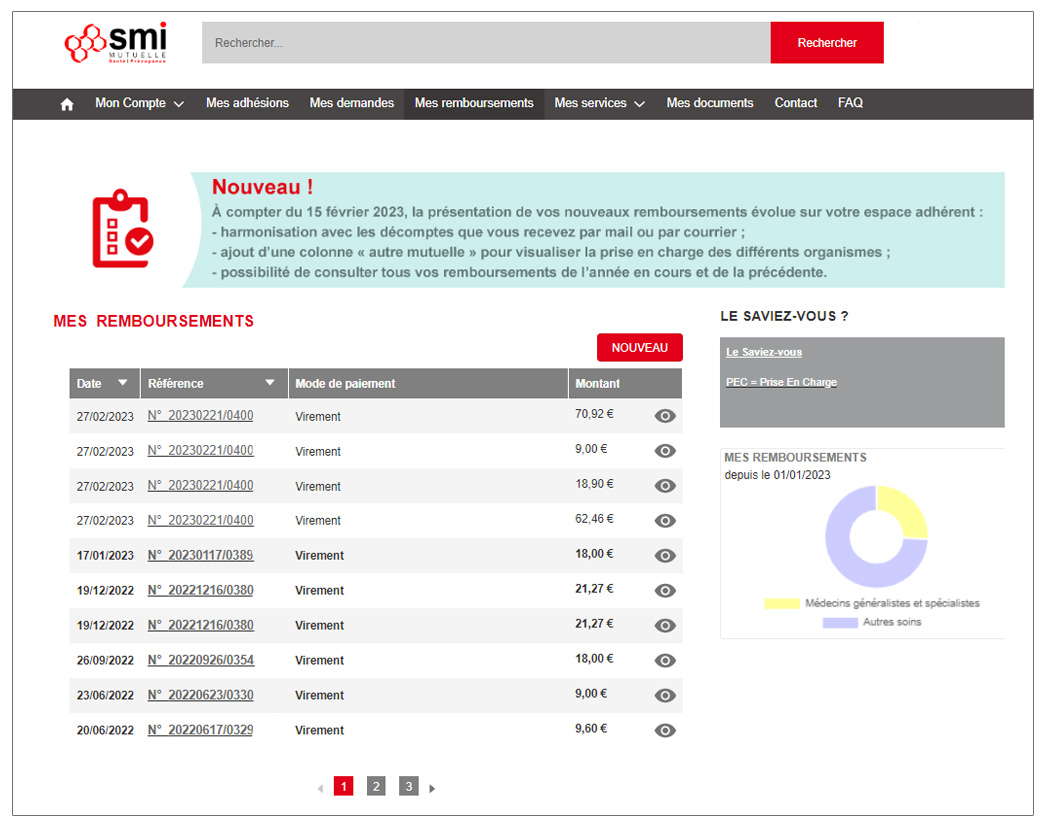Go to next page using right arrow
Image resolution: width=1046 pixels, height=827 pixels.
(432, 788)
